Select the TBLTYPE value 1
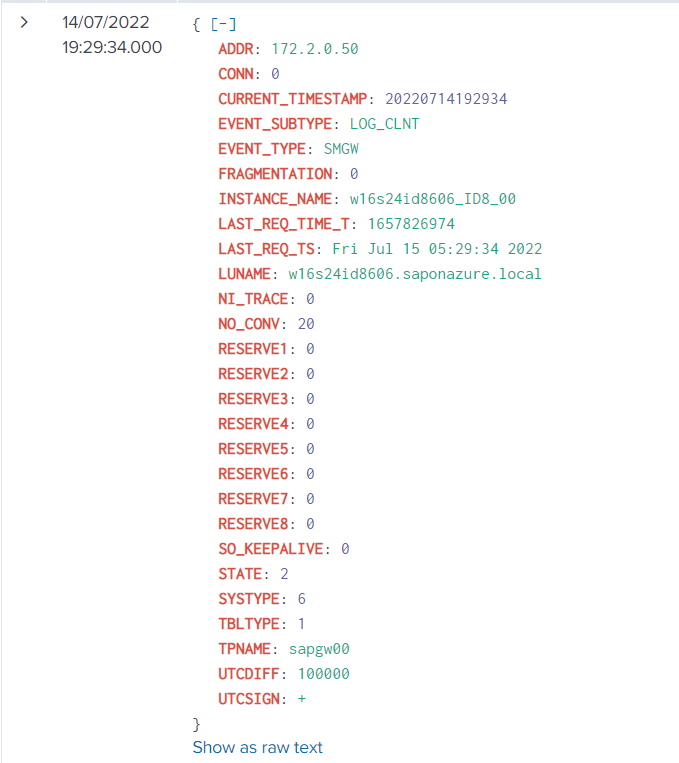This screenshot has width=679, height=763. (x=301, y=623)
